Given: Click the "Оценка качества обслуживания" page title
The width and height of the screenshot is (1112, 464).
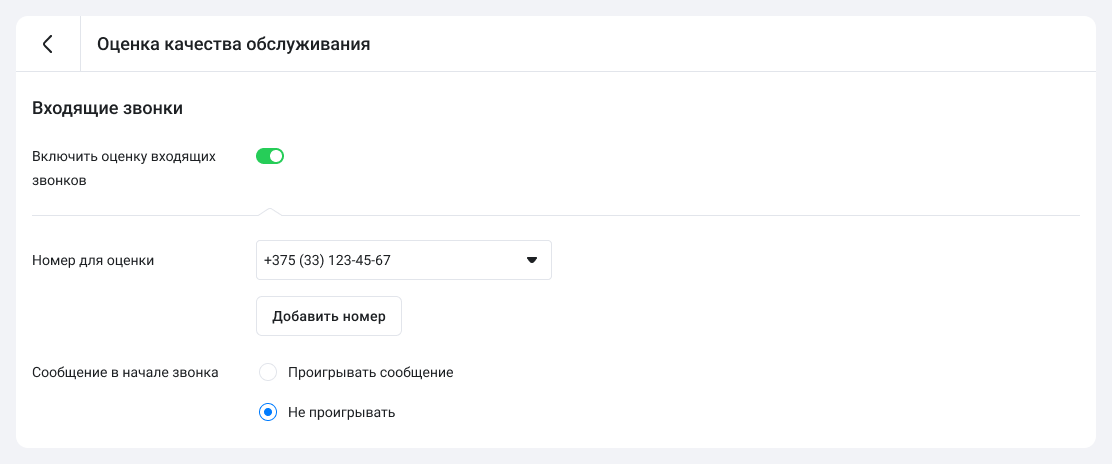Looking at the screenshot, I should pyautogui.click(x=233, y=44).
